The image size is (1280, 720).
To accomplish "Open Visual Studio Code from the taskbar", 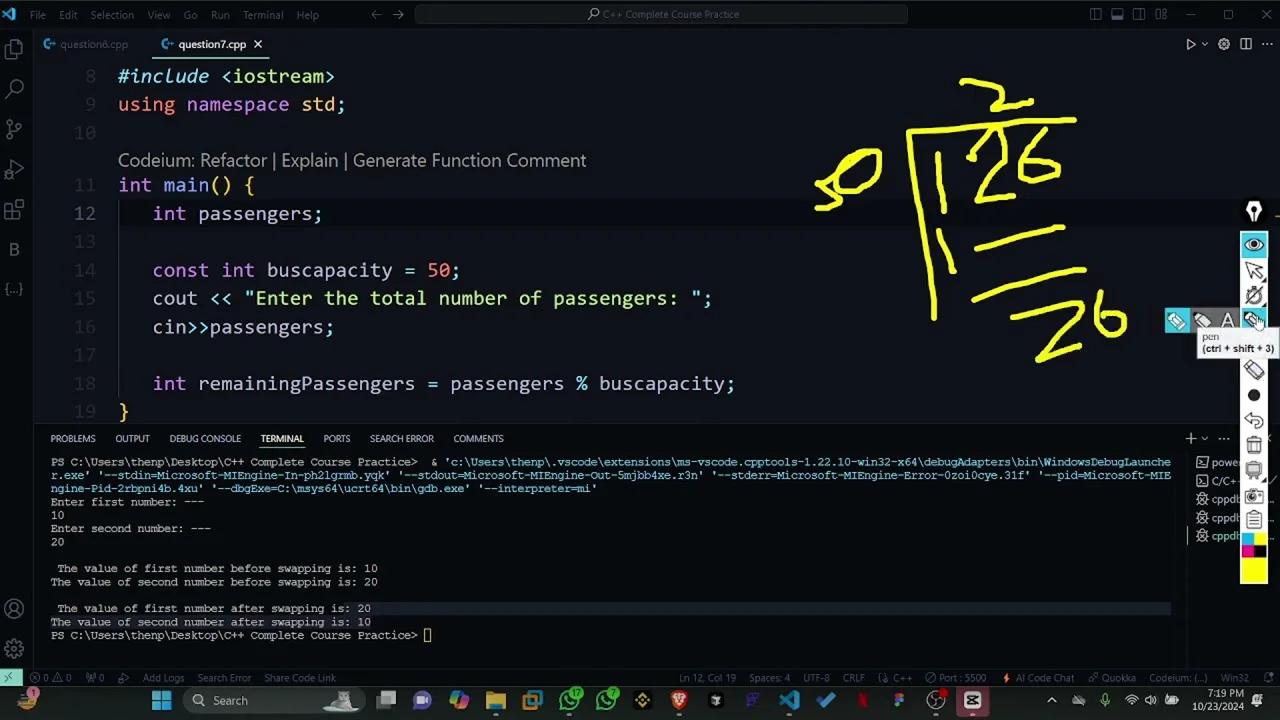I will (x=789, y=700).
